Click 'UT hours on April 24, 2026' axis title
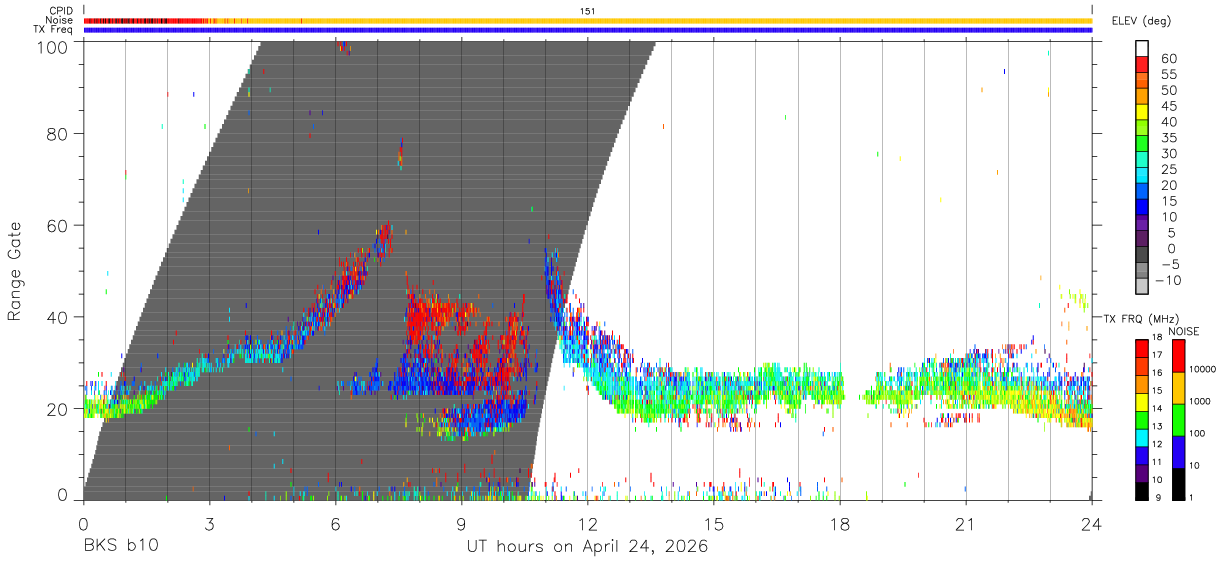 tap(587, 547)
